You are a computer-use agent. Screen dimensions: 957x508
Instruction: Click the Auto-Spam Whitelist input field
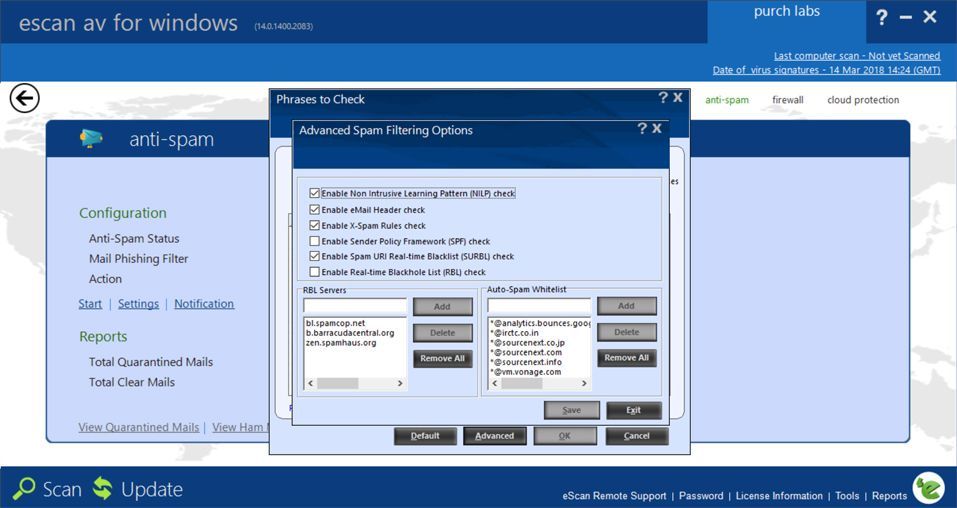coord(539,305)
